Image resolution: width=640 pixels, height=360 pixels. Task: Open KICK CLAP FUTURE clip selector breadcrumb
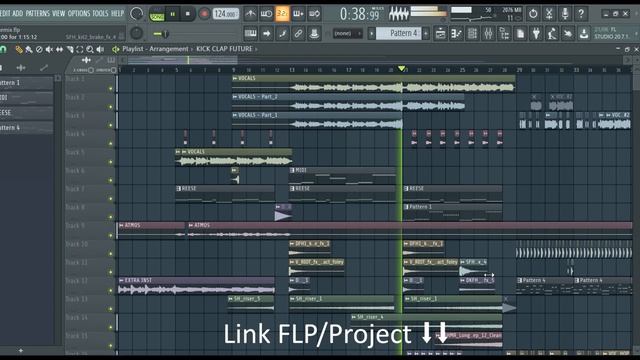pyautogui.click(x=224, y=49)
